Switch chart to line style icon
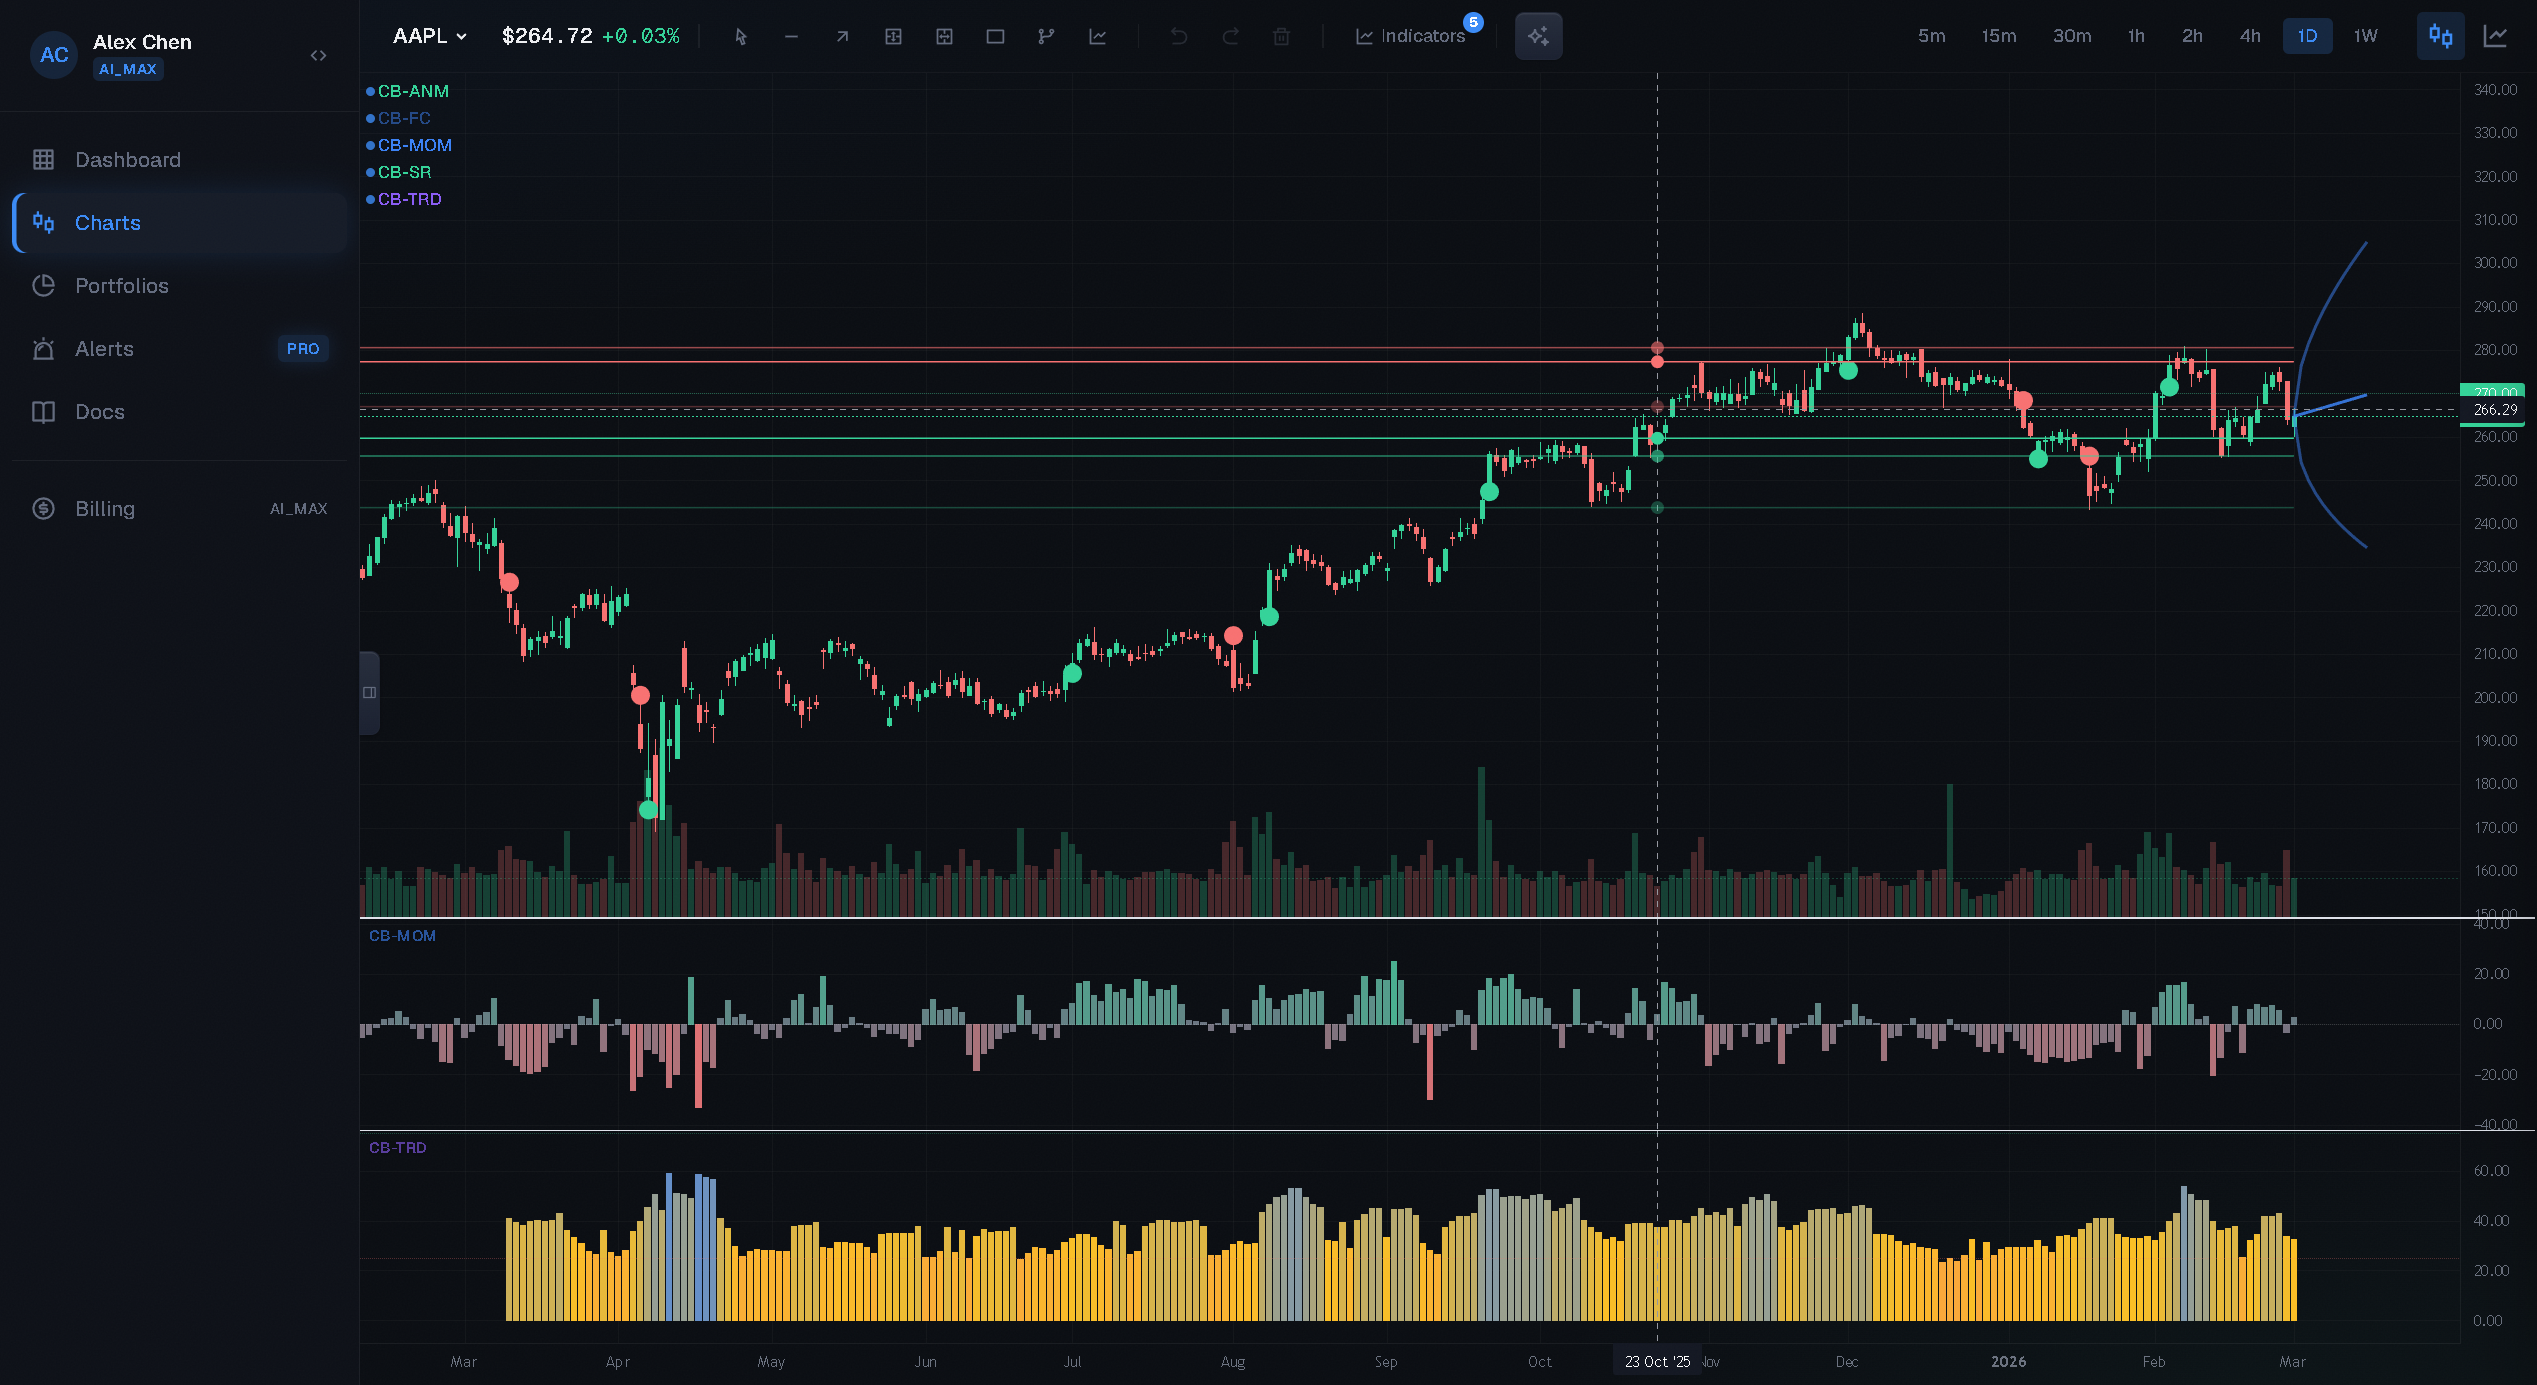2537x1385 pixels. 2497,36
